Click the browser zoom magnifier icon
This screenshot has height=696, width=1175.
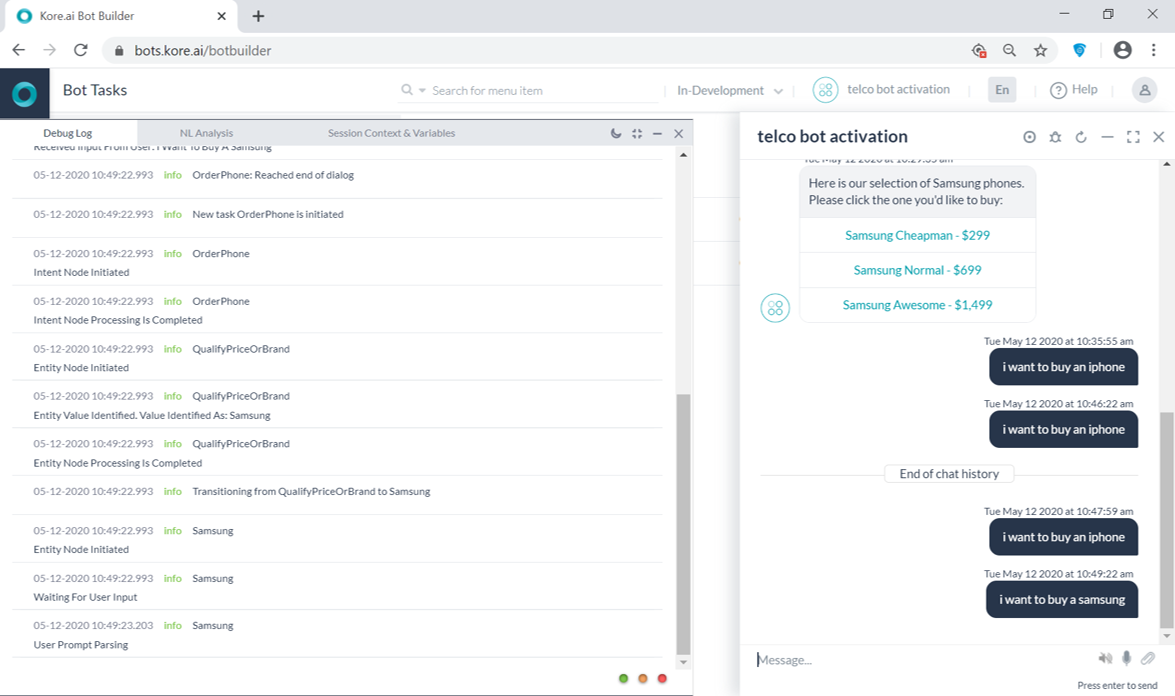tap(1009, 50)
